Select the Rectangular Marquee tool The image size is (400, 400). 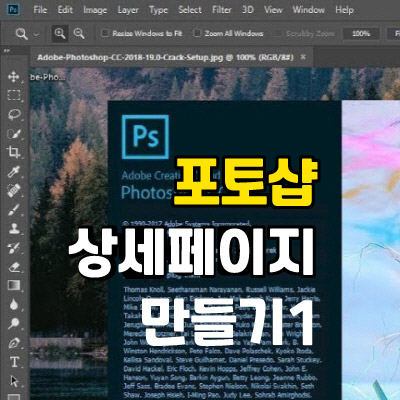(x=14, y=95)
